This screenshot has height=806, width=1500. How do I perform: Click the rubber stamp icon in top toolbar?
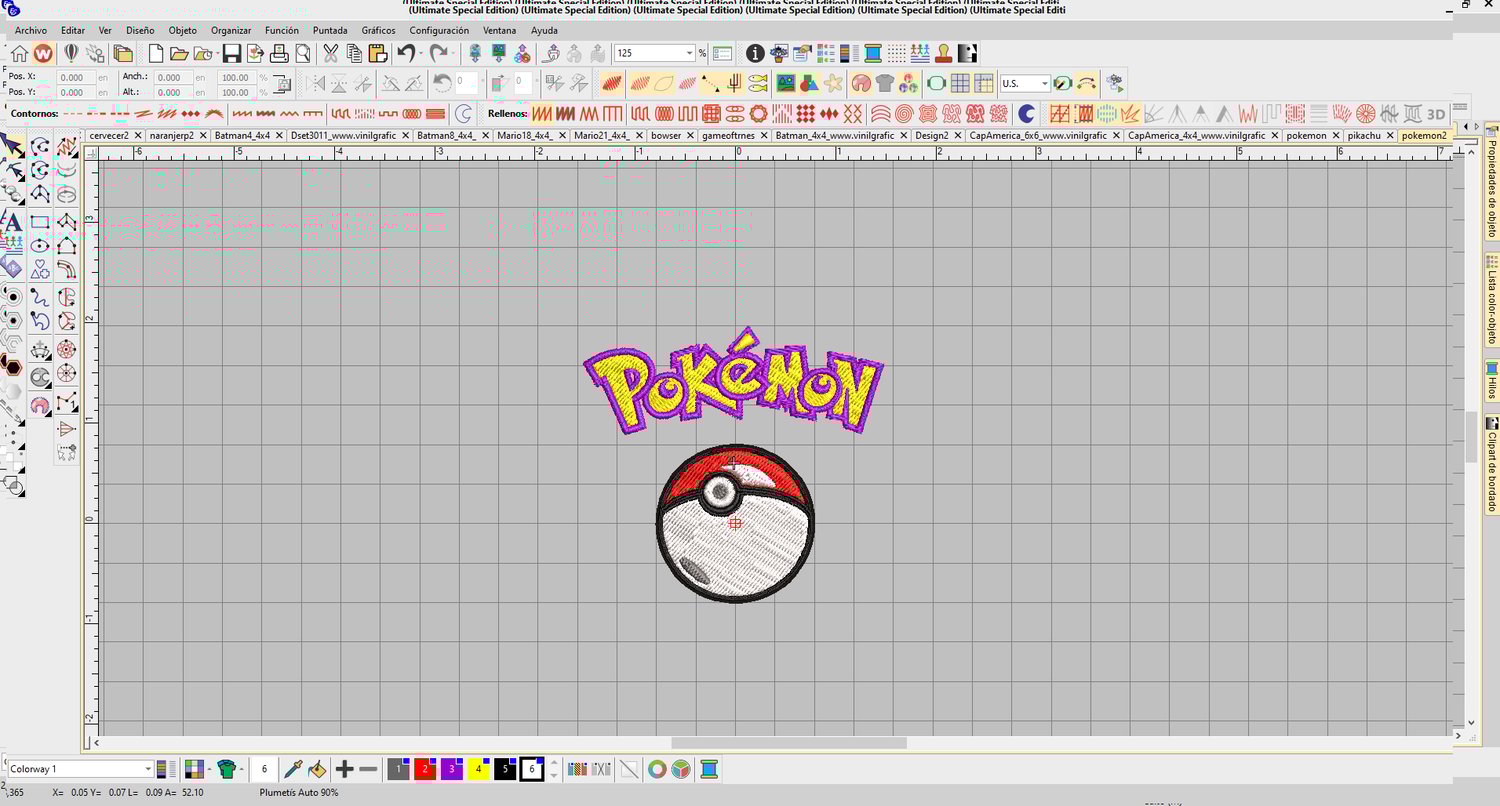coord(944,53)
